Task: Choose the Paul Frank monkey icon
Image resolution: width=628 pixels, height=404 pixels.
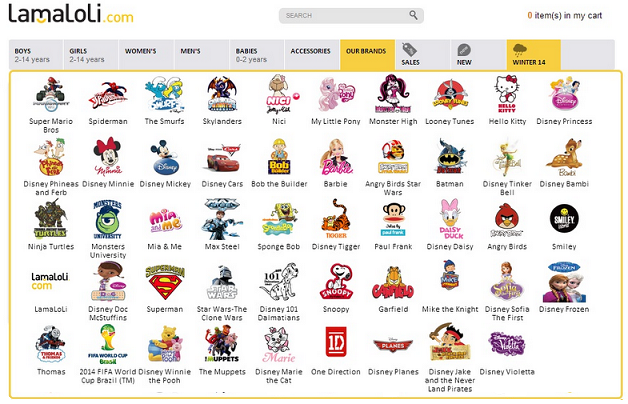Action: coord(393,220)
